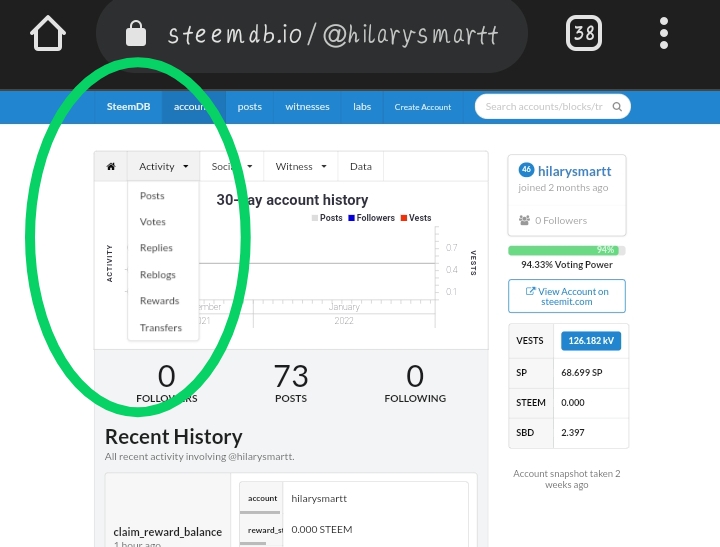Screen dimensions: 720x547
Task: Click the STEEM 0.000 value
Action: pos(573,403)
